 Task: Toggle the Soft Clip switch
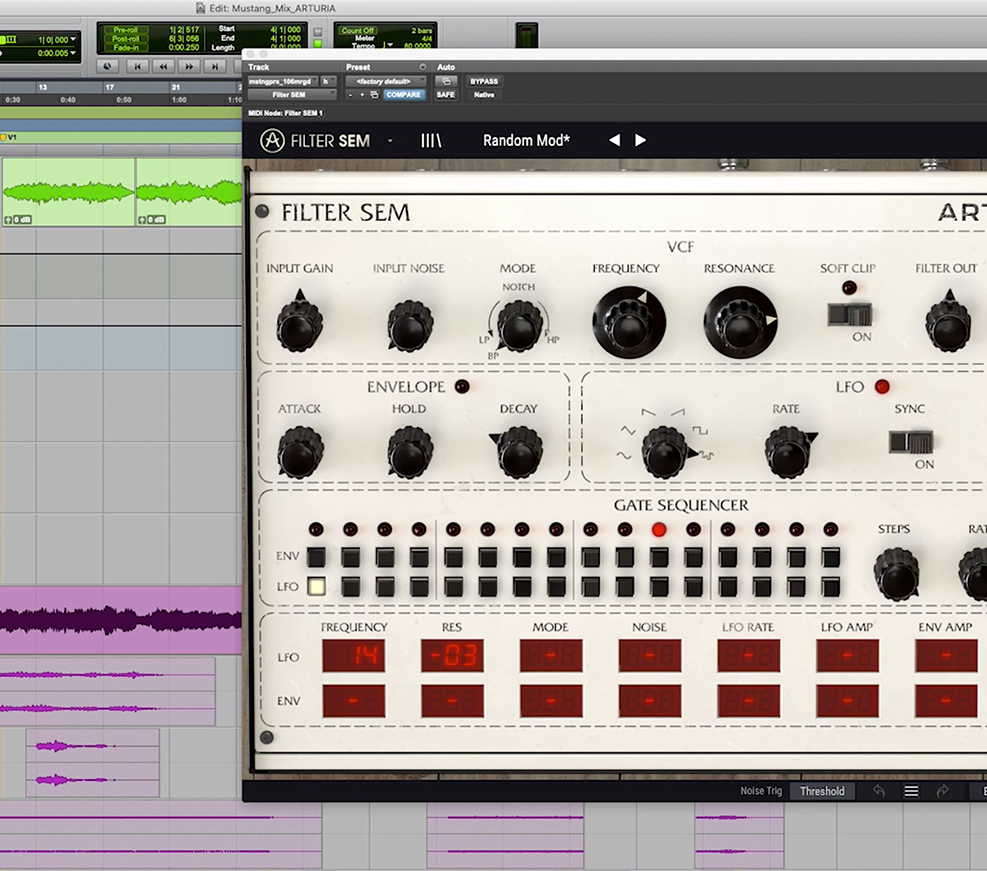849,315
